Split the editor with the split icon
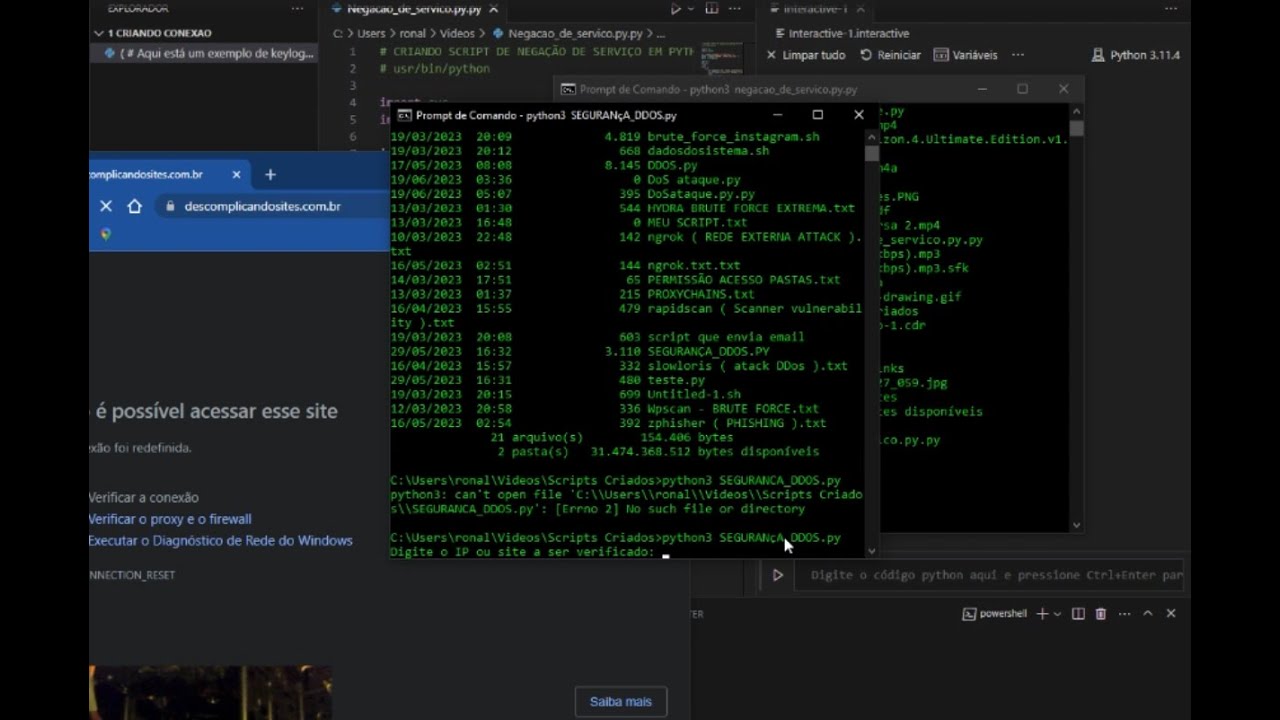Viewport: 1280px width, 720px height. coord(711,9)
